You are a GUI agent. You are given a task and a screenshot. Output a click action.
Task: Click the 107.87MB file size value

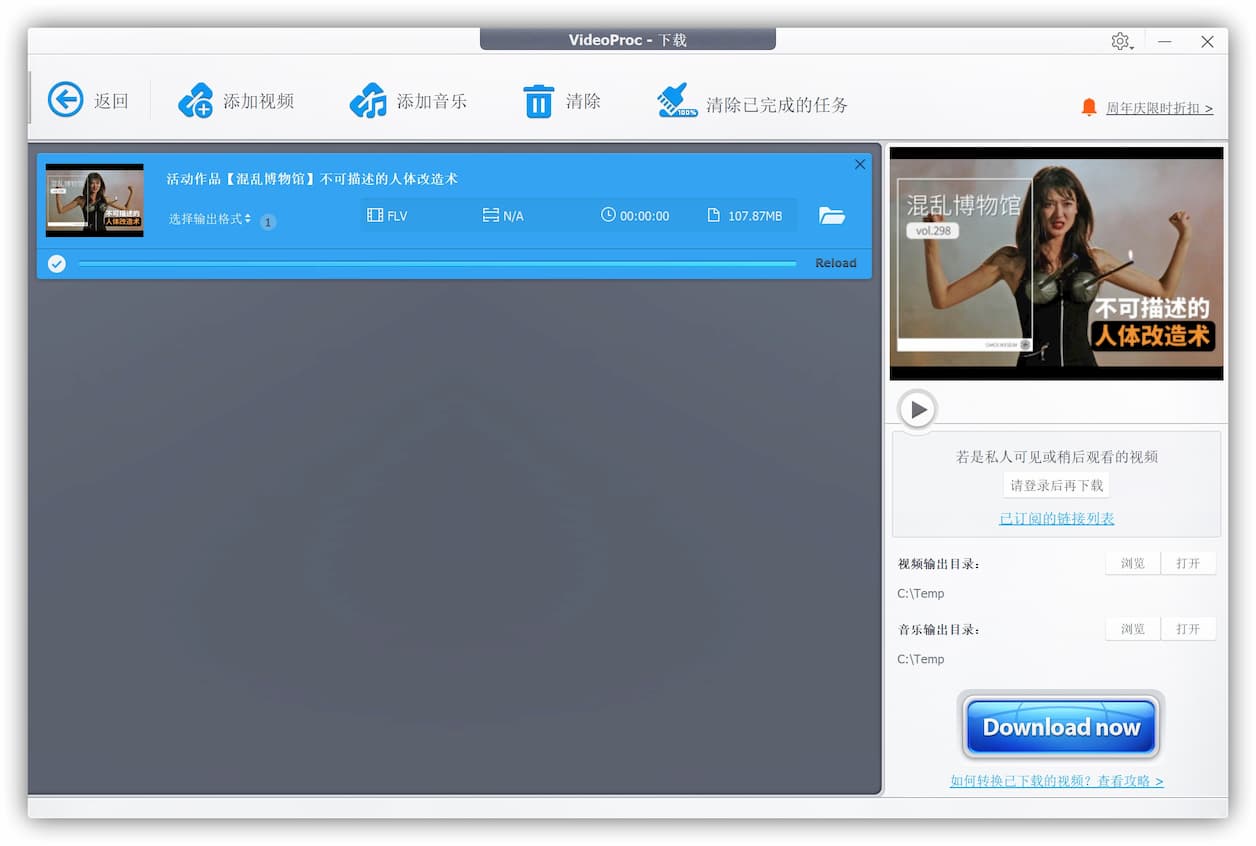[755, 216]
